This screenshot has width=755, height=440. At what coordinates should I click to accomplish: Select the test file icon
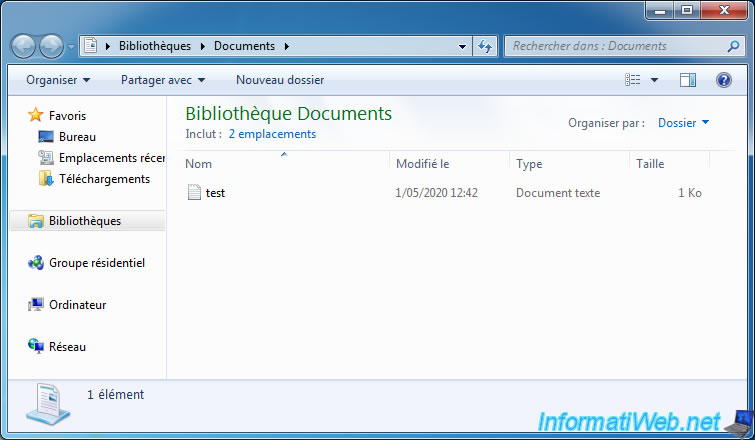point(194,193)
